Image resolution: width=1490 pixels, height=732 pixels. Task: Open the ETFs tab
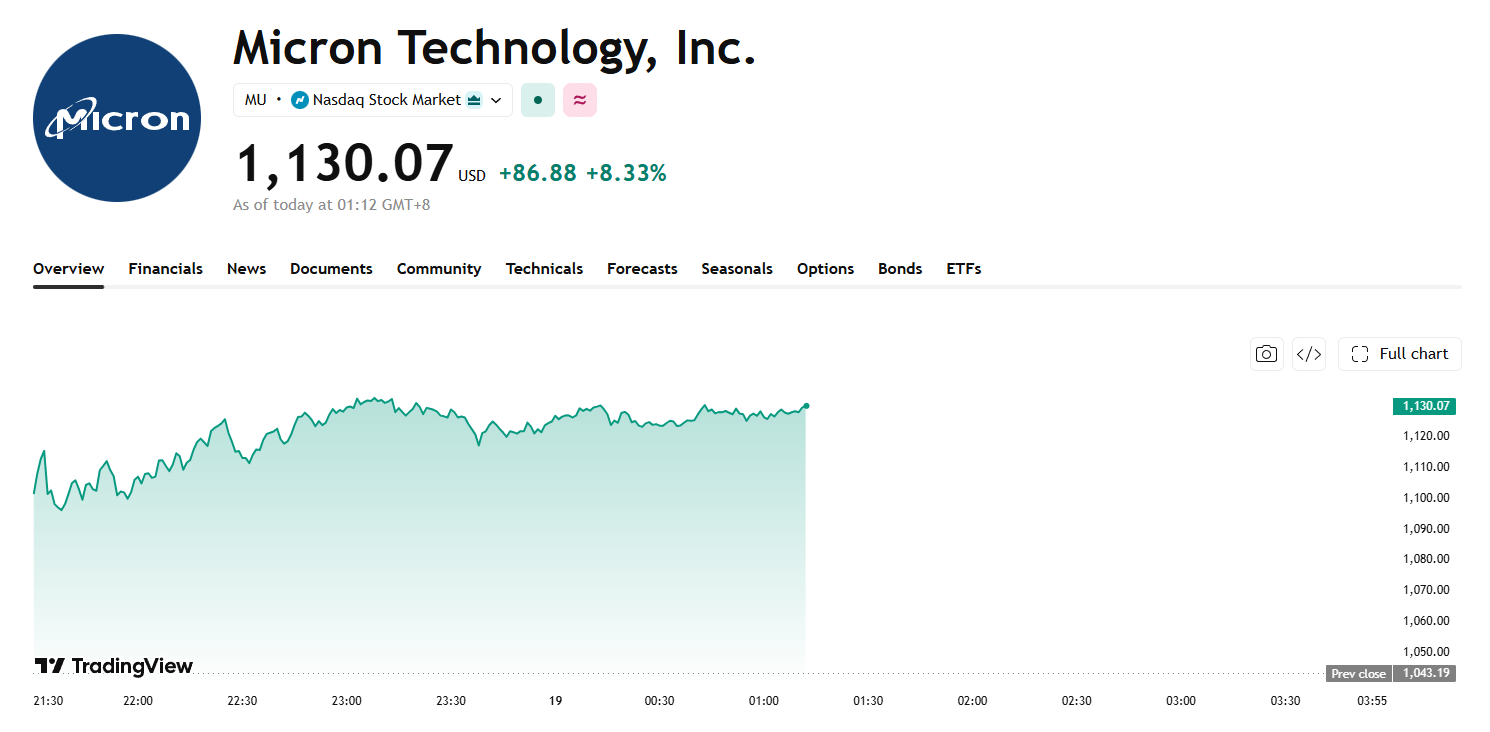pos(964,269)
